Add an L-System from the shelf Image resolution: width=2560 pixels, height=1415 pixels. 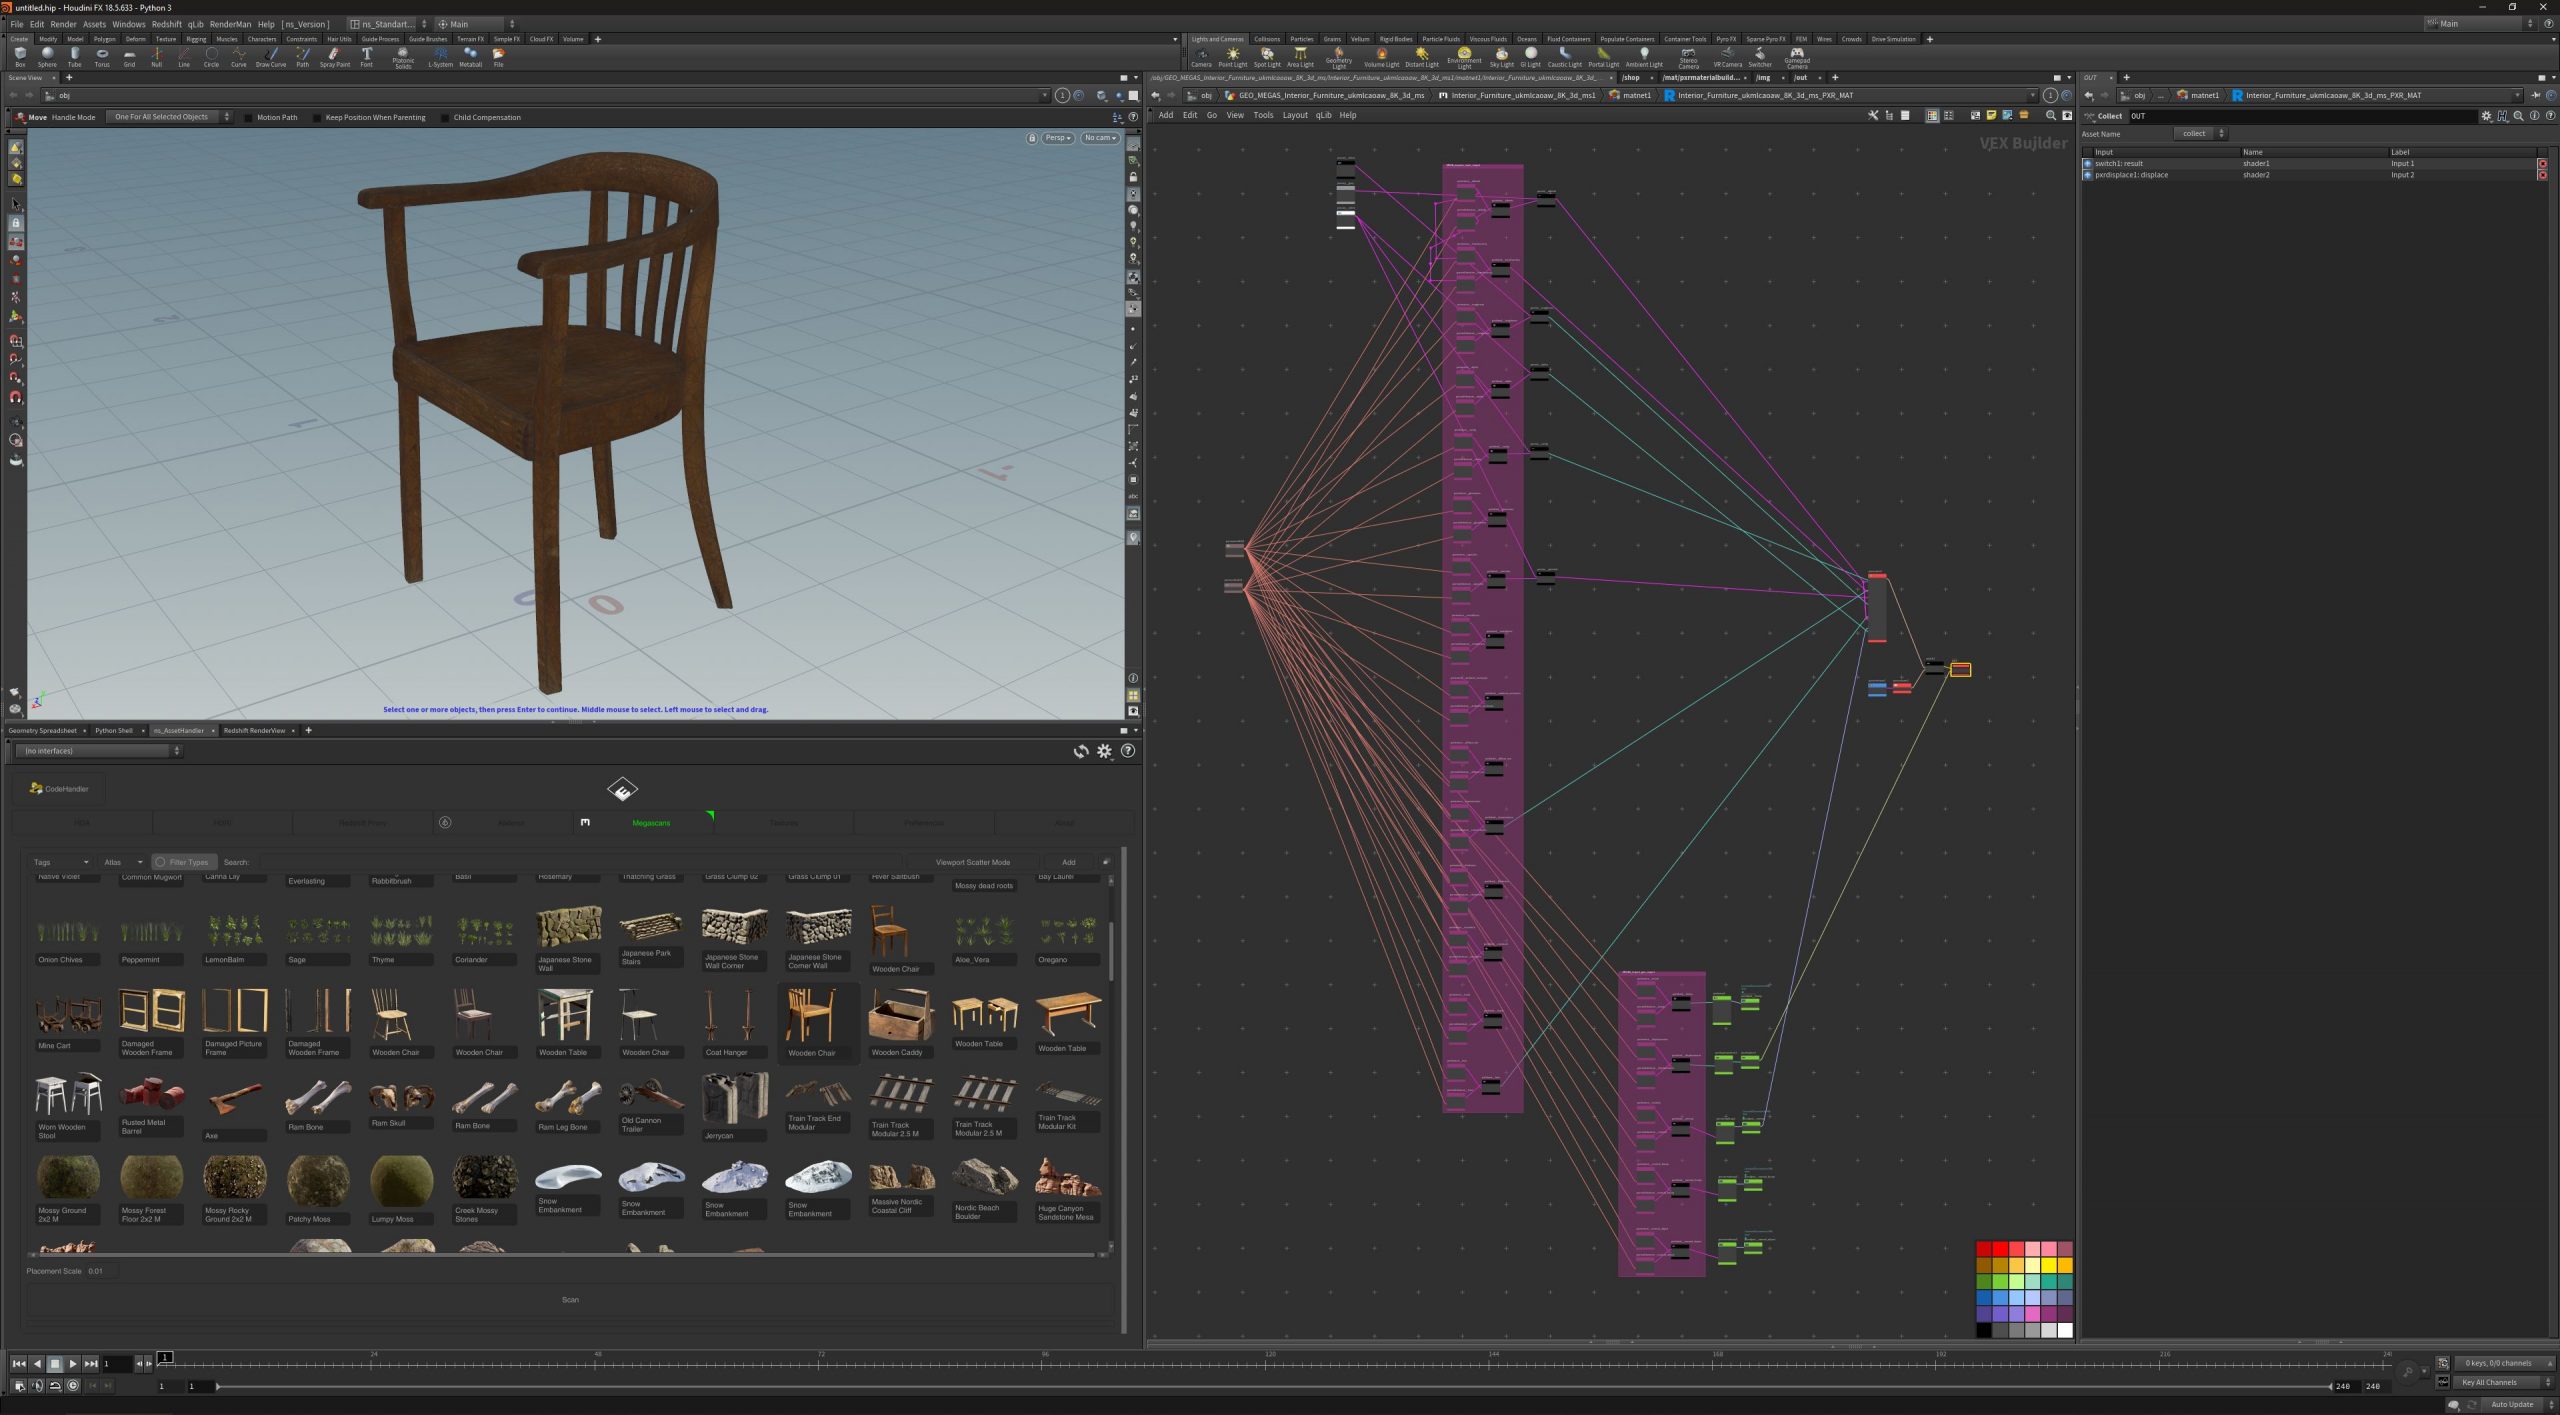440,56
